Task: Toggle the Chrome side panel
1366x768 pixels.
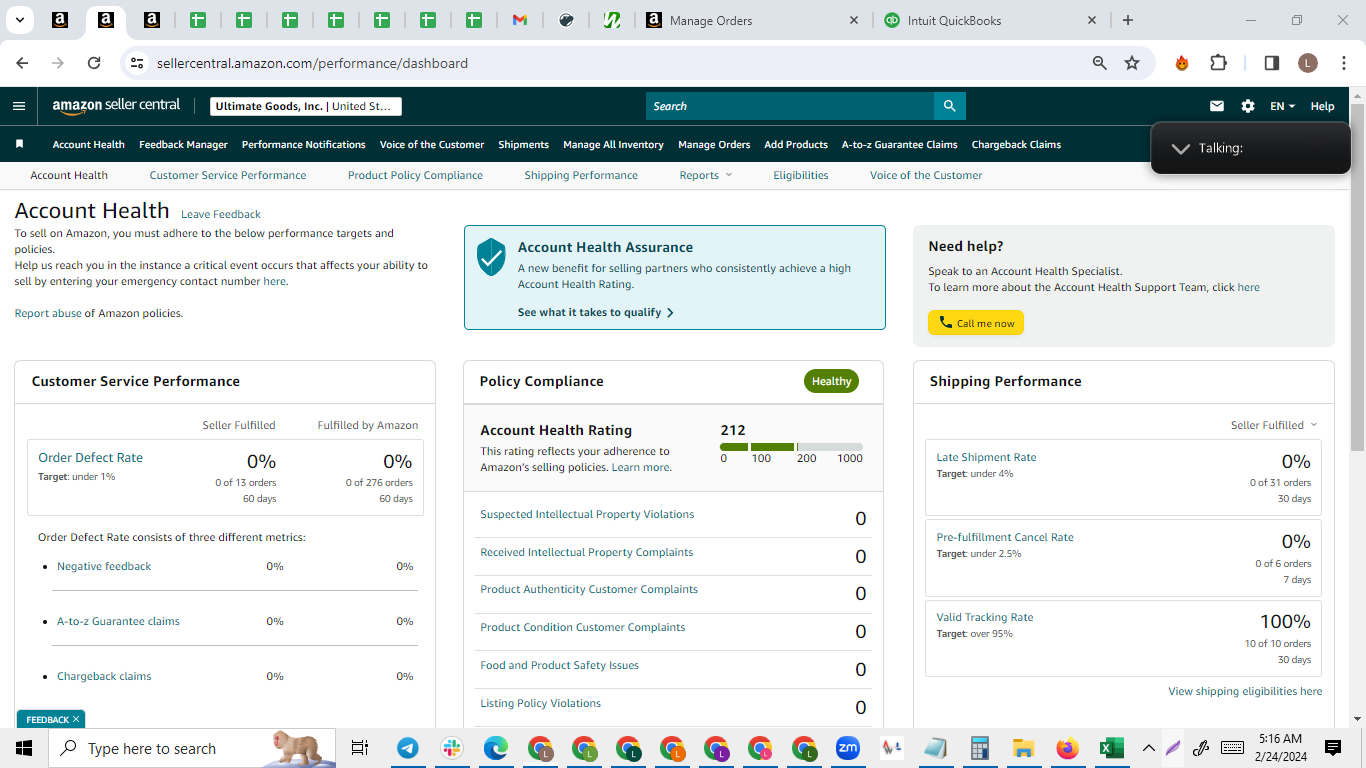Action: tap(1272, 63)
